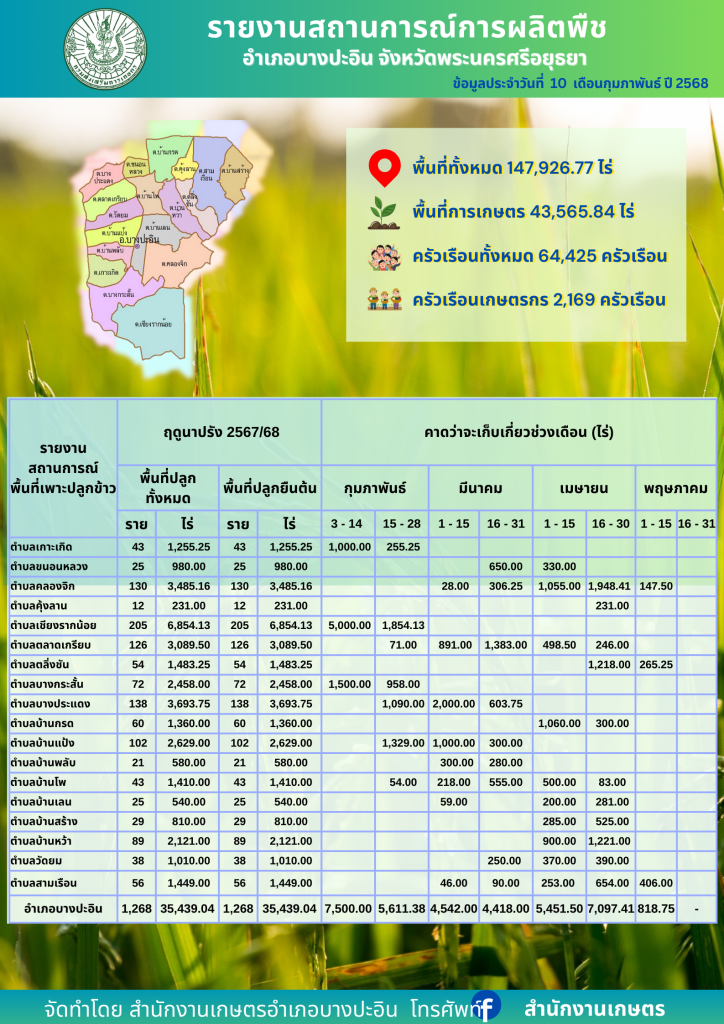
Task: Click row label ตำบลบ้านเลน
Action: click(42, 802)
